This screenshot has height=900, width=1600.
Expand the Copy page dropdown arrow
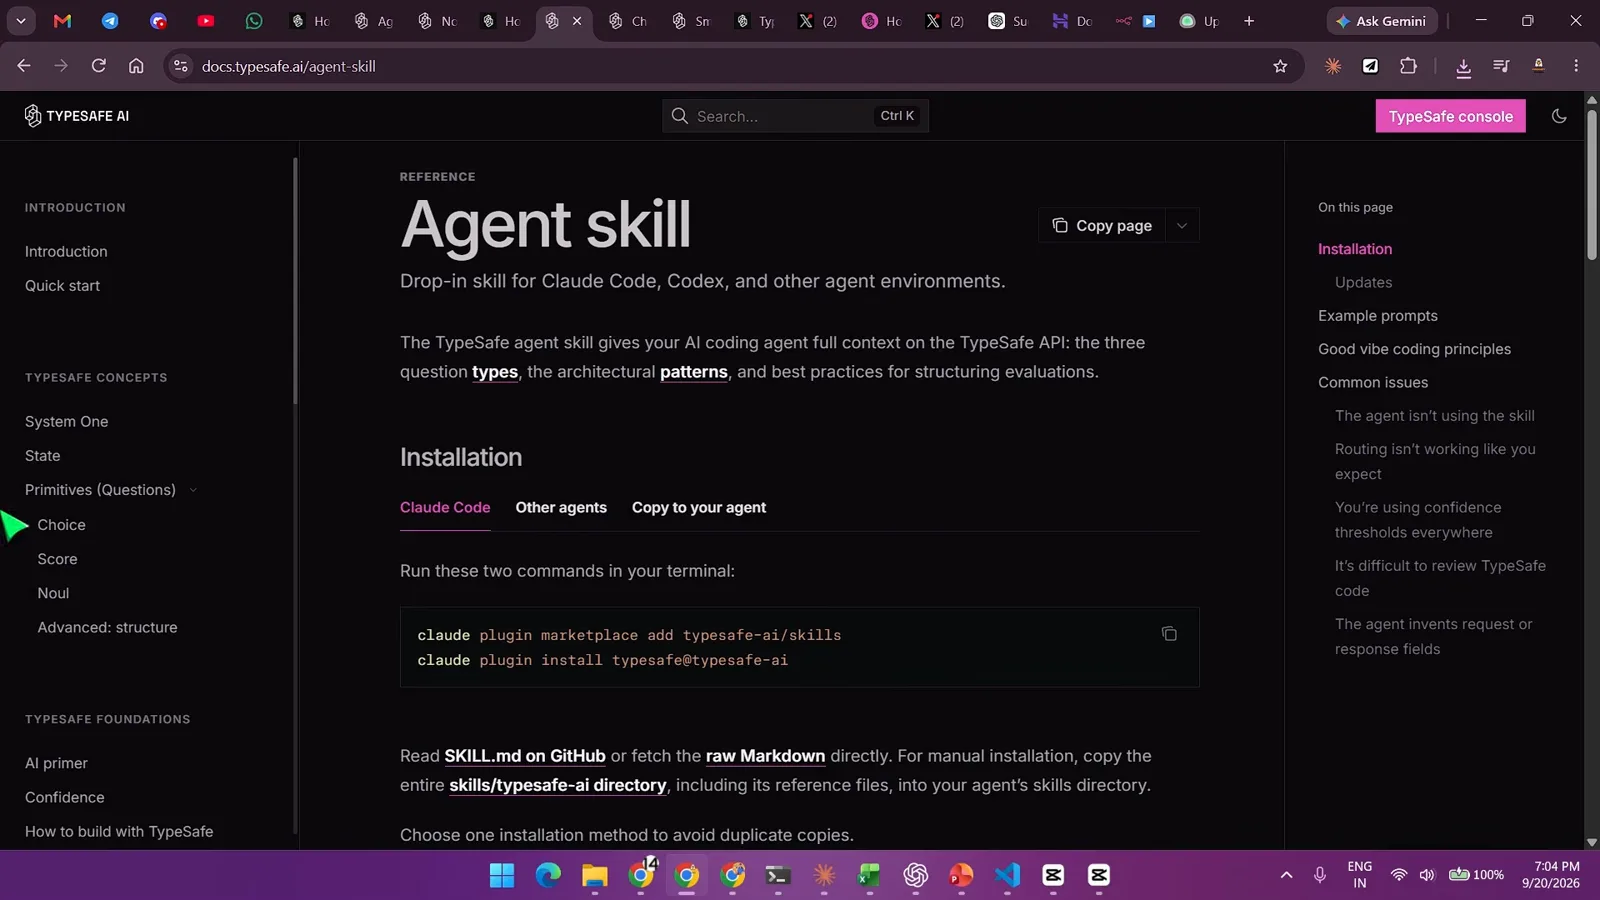1182,226
